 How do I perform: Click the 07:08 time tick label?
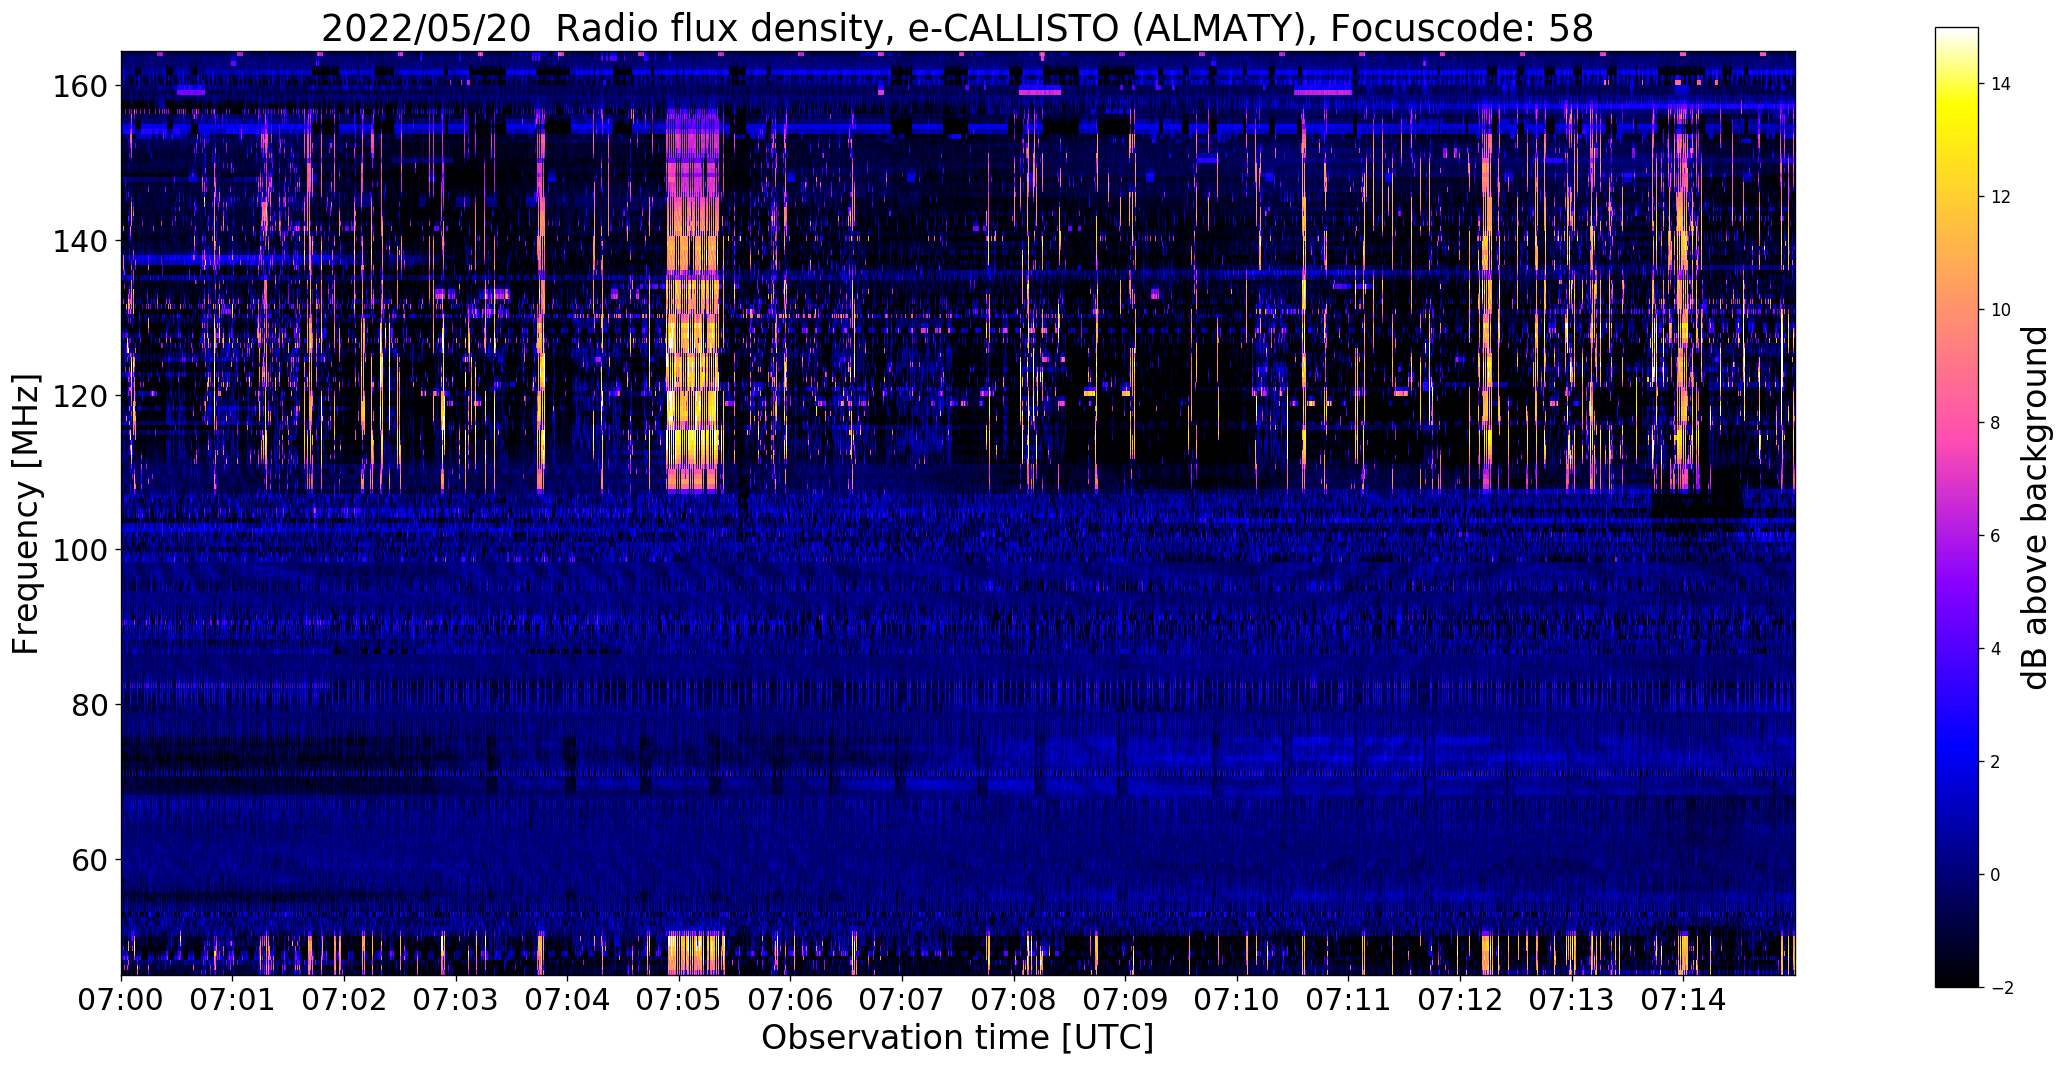[1014, 998]
